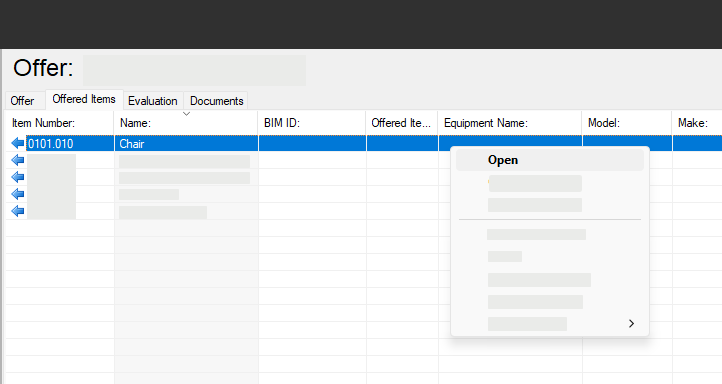Select the Chair name cell

click(186, 144)
